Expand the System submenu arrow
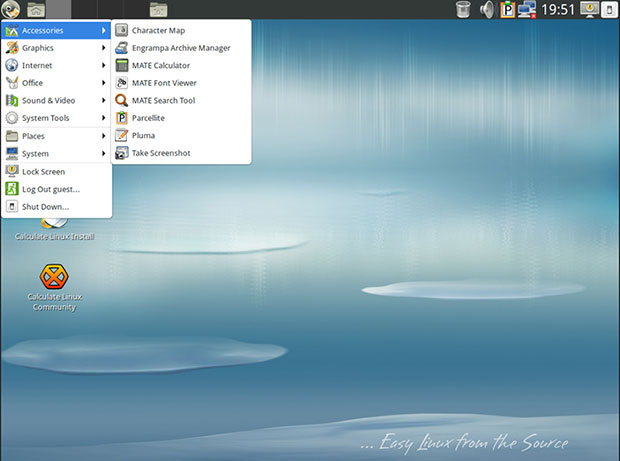Viewport: 620px width, 461px height. [x=104, y=153]
